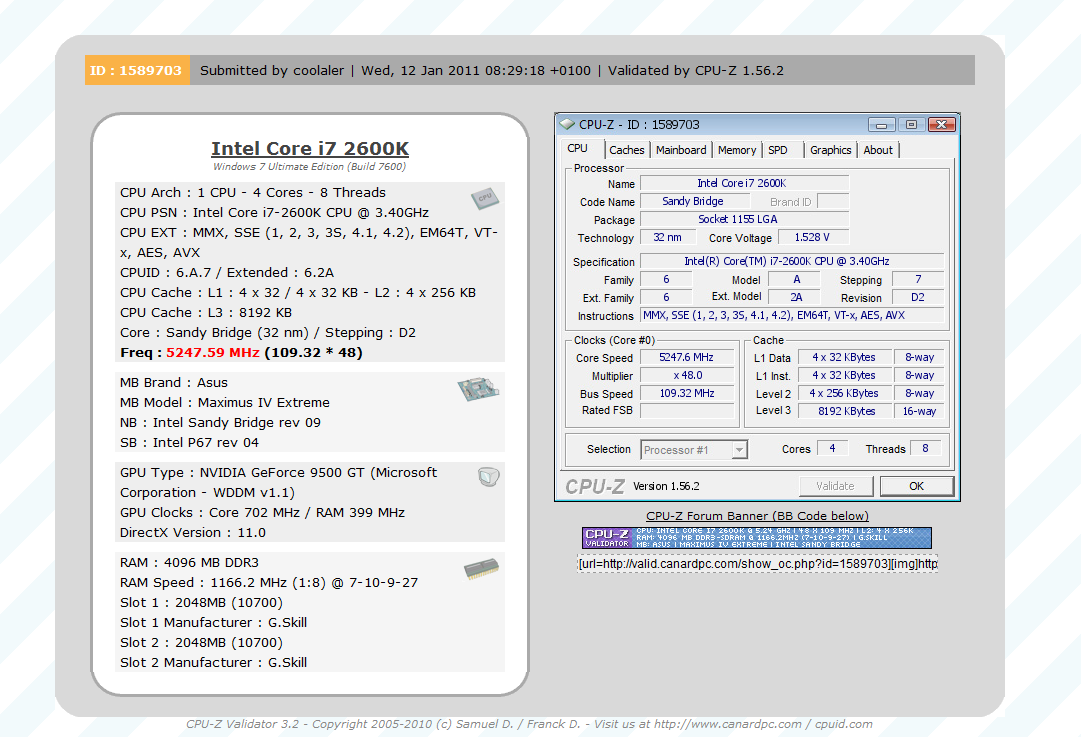Switch to the Caches tab
1081x737 pixels.
[627, 150]
